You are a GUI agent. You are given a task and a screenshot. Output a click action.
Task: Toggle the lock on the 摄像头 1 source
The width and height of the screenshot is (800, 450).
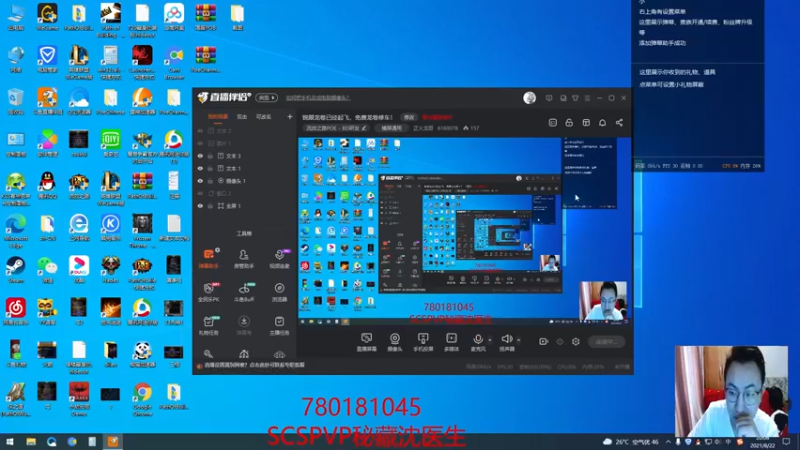pos(210,181)
